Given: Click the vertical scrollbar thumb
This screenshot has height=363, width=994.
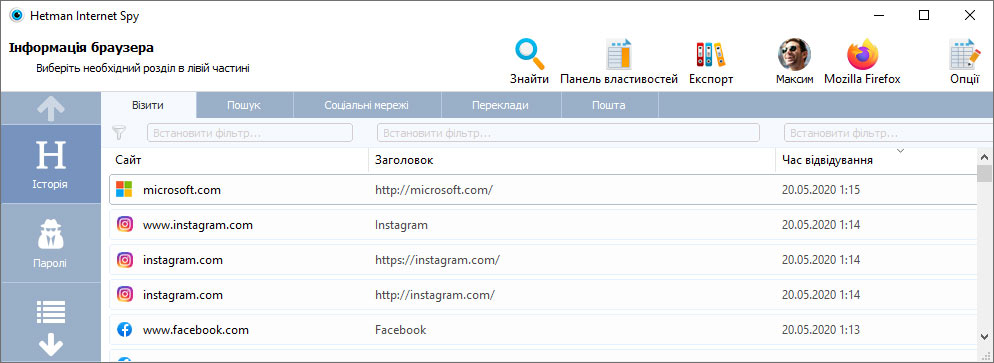Looking at the screenshot, I should 984,174.
